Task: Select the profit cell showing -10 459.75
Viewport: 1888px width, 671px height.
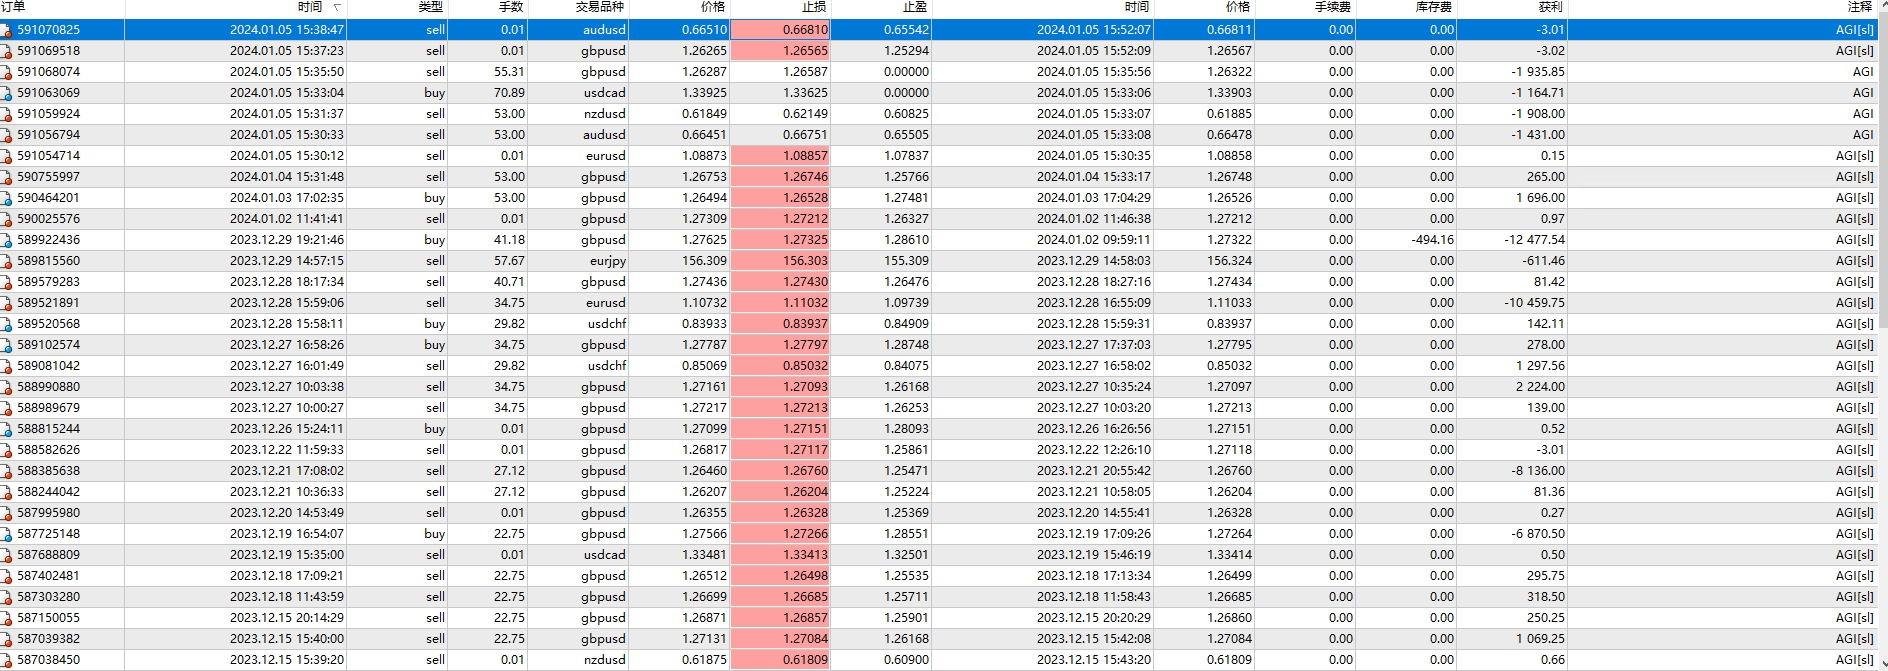Action: pos(1535,303)
